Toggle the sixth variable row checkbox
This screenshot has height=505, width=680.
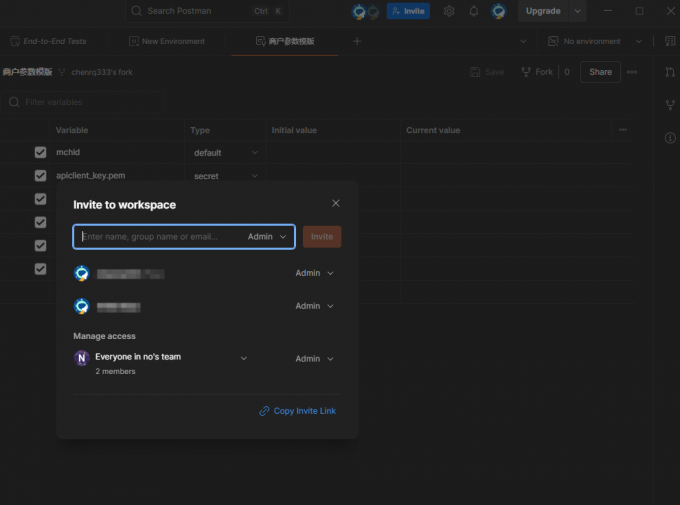[x=40, y=269]
